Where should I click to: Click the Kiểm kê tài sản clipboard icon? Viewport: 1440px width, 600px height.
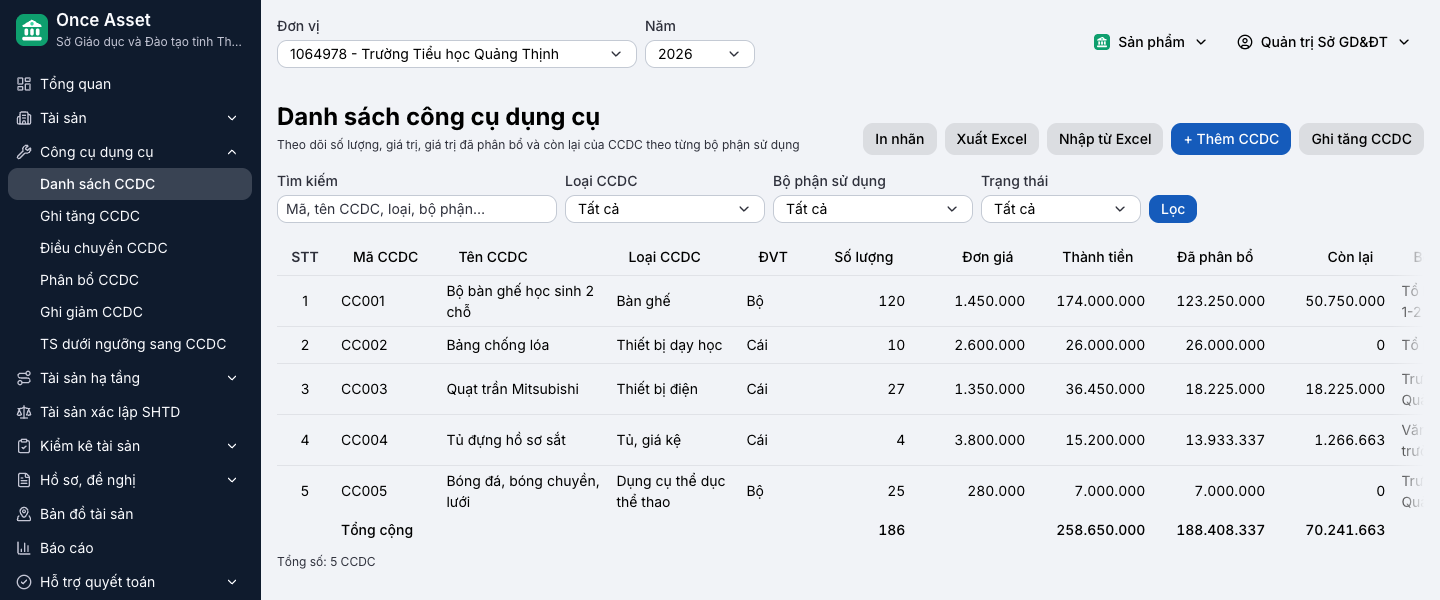click(x=24, y=446)
